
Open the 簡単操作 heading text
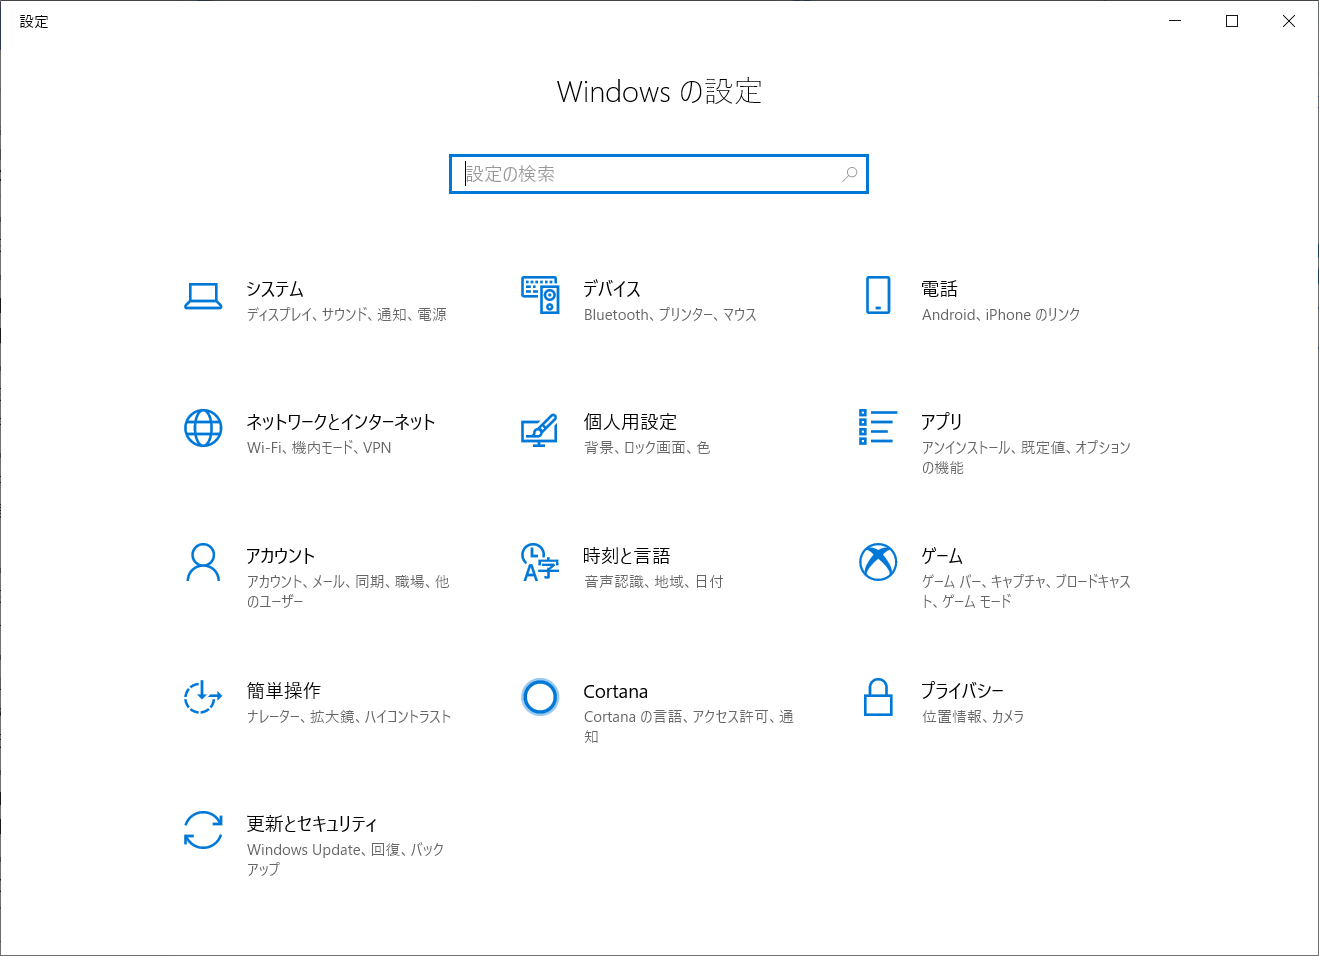(284, 691)
